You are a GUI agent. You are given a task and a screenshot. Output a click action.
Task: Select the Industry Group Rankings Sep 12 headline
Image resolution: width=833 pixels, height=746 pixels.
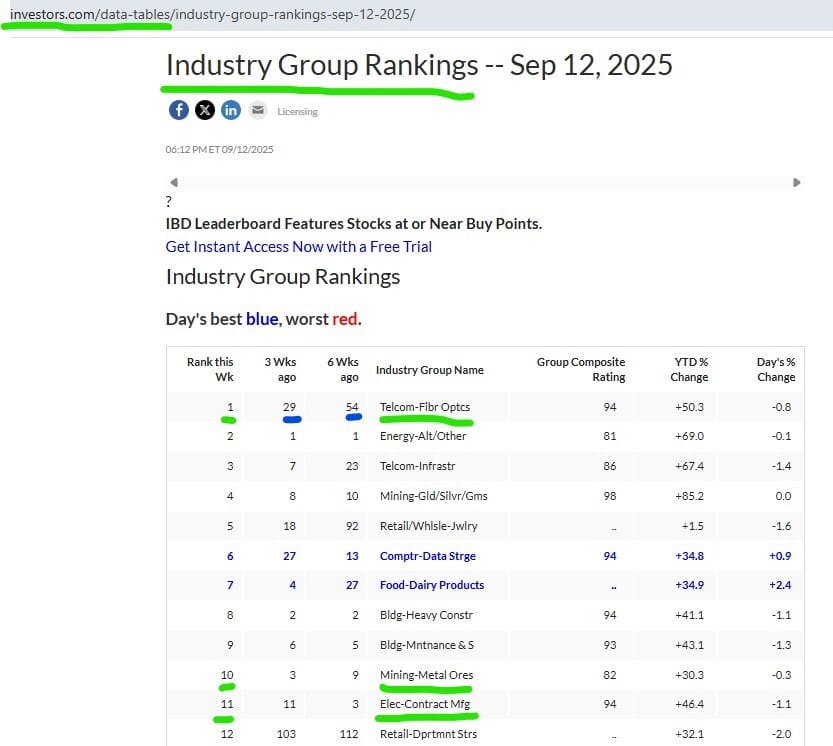(419, 65)
